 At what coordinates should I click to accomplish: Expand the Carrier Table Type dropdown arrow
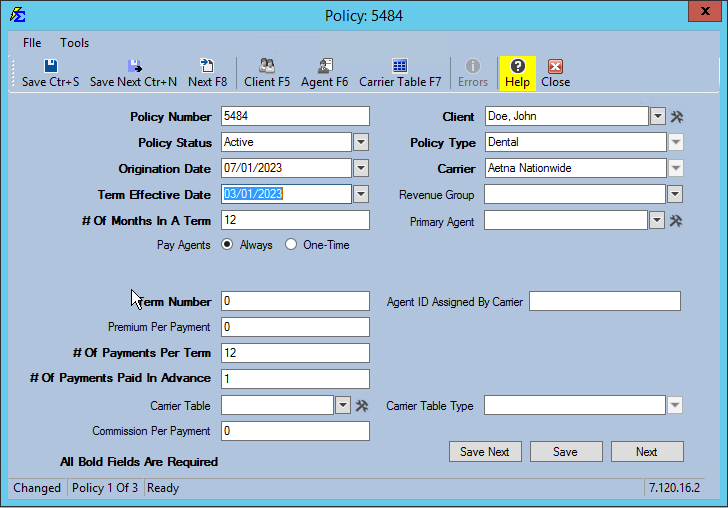click(675, 405)
